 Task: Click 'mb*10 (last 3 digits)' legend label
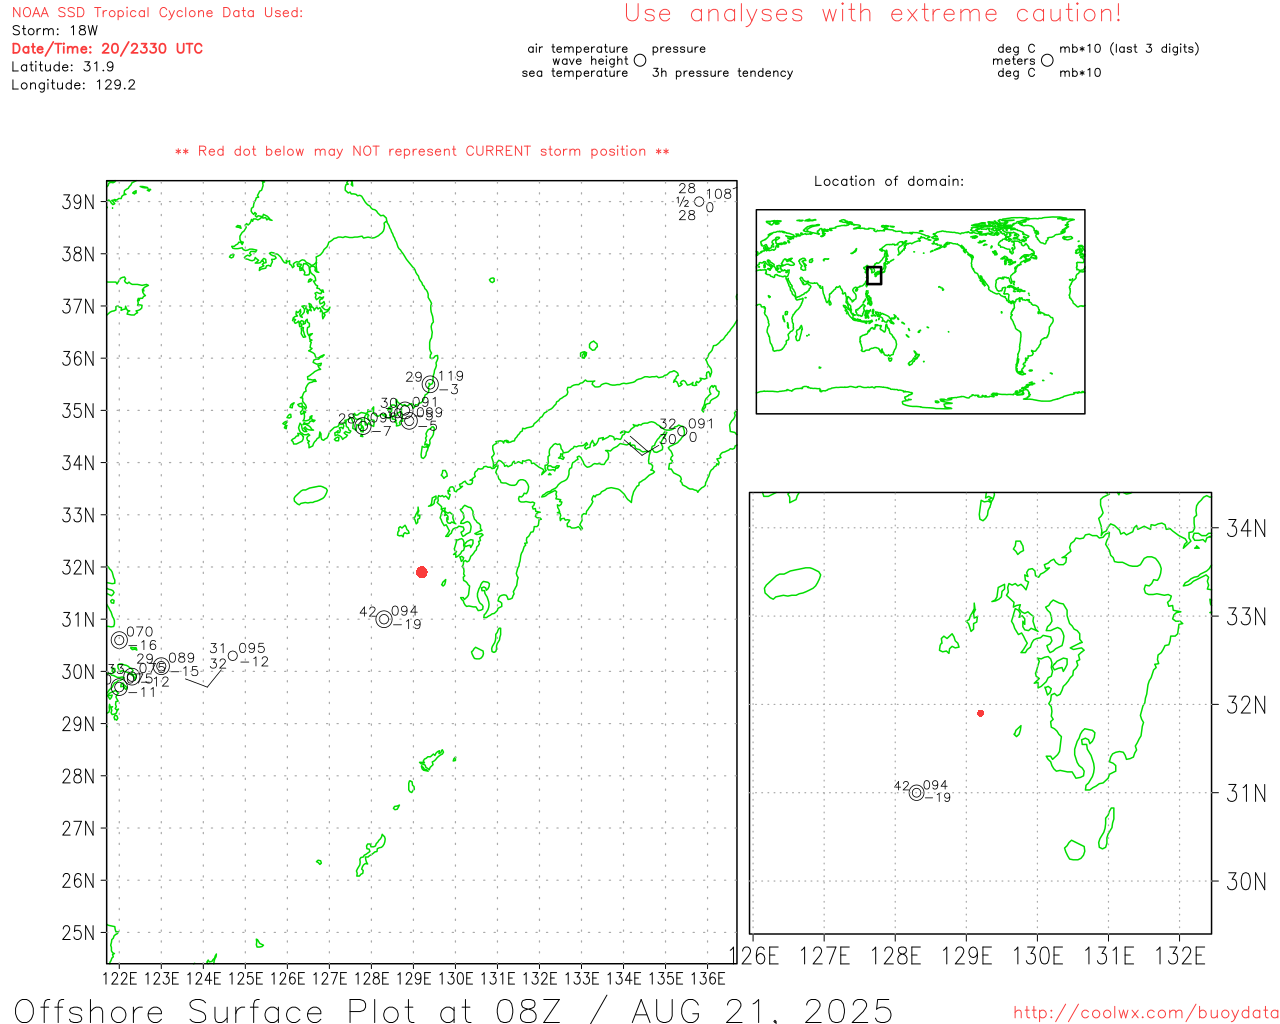coord(1129,48)
